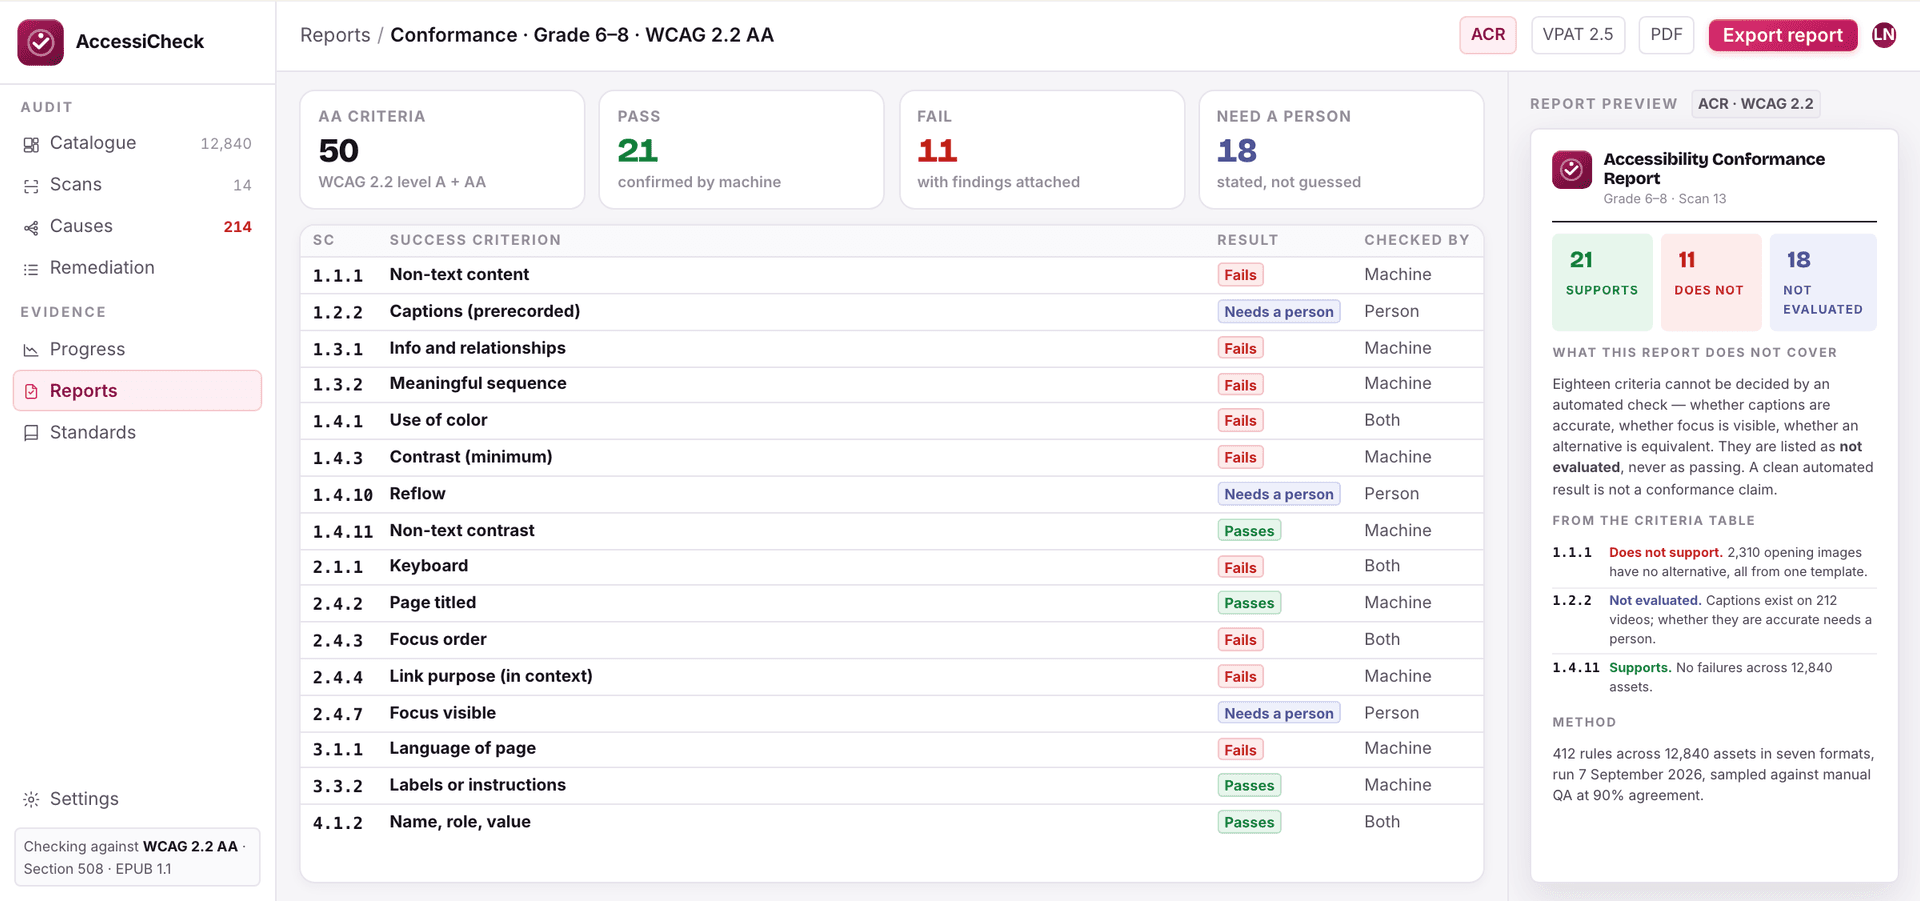Click the Progress chart icon
The width and height of the screenshot is (1920, 901).
31,350
